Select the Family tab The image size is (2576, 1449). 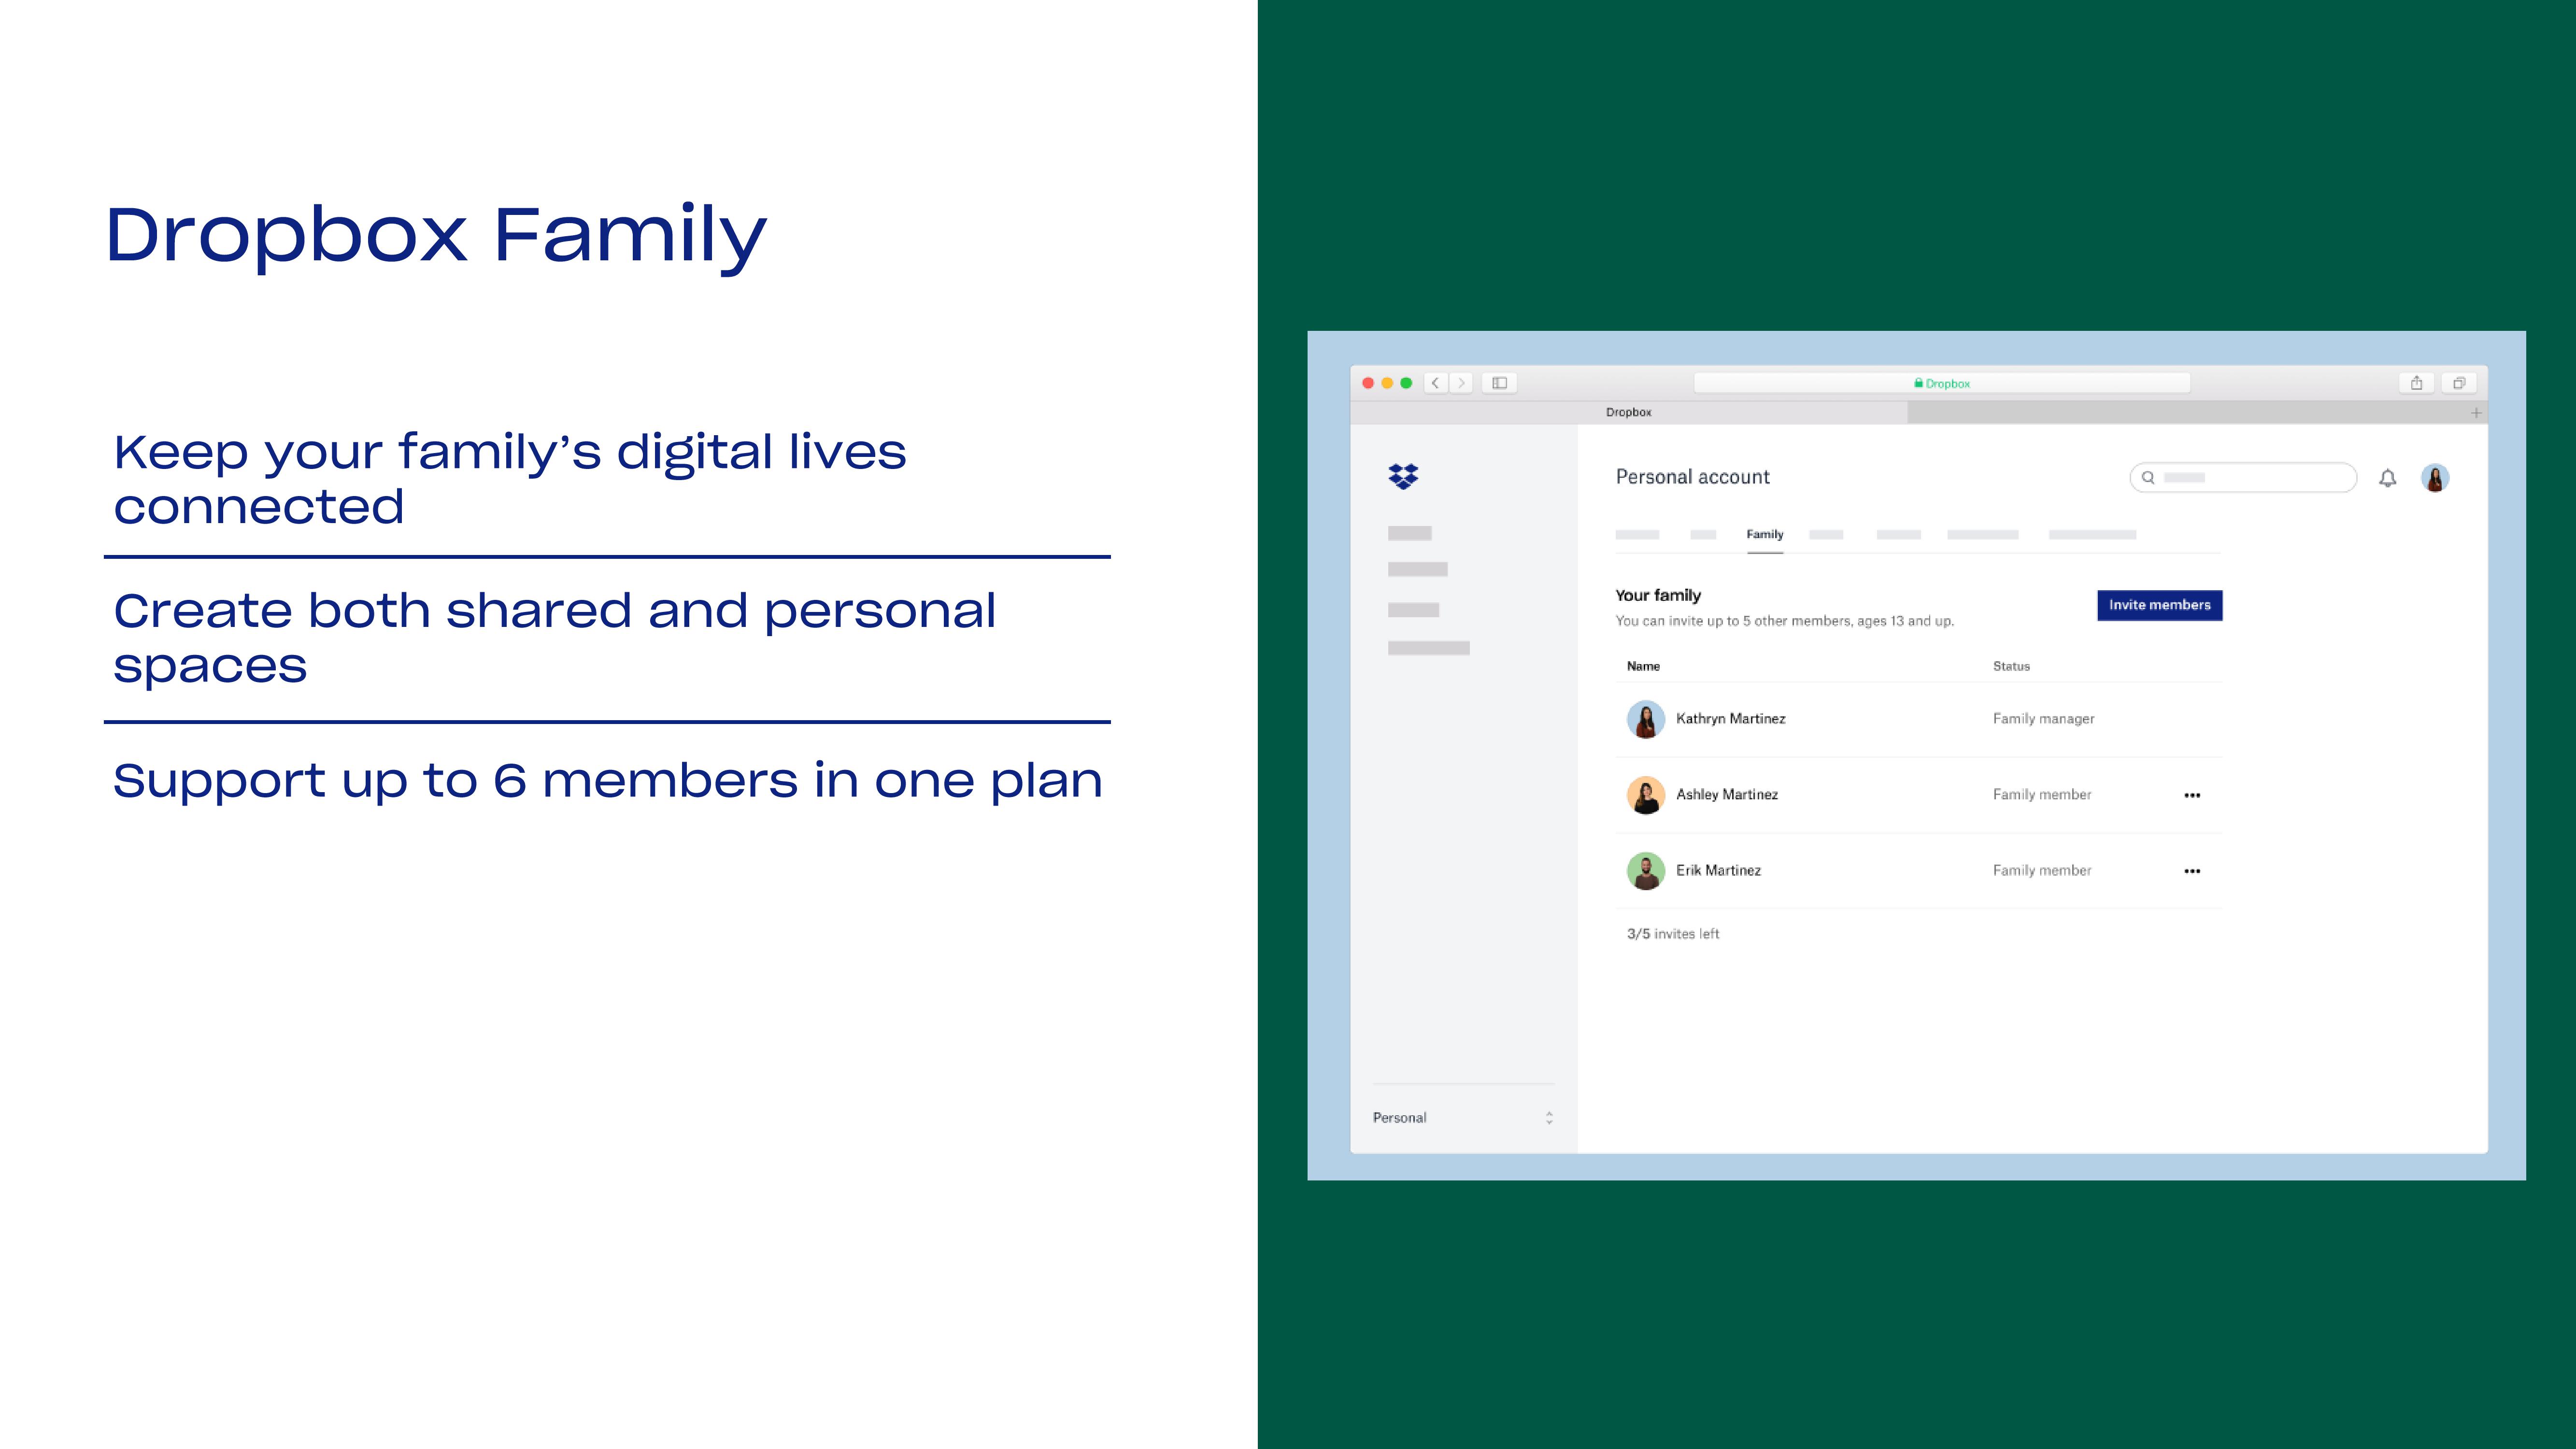coord(1764,534)
